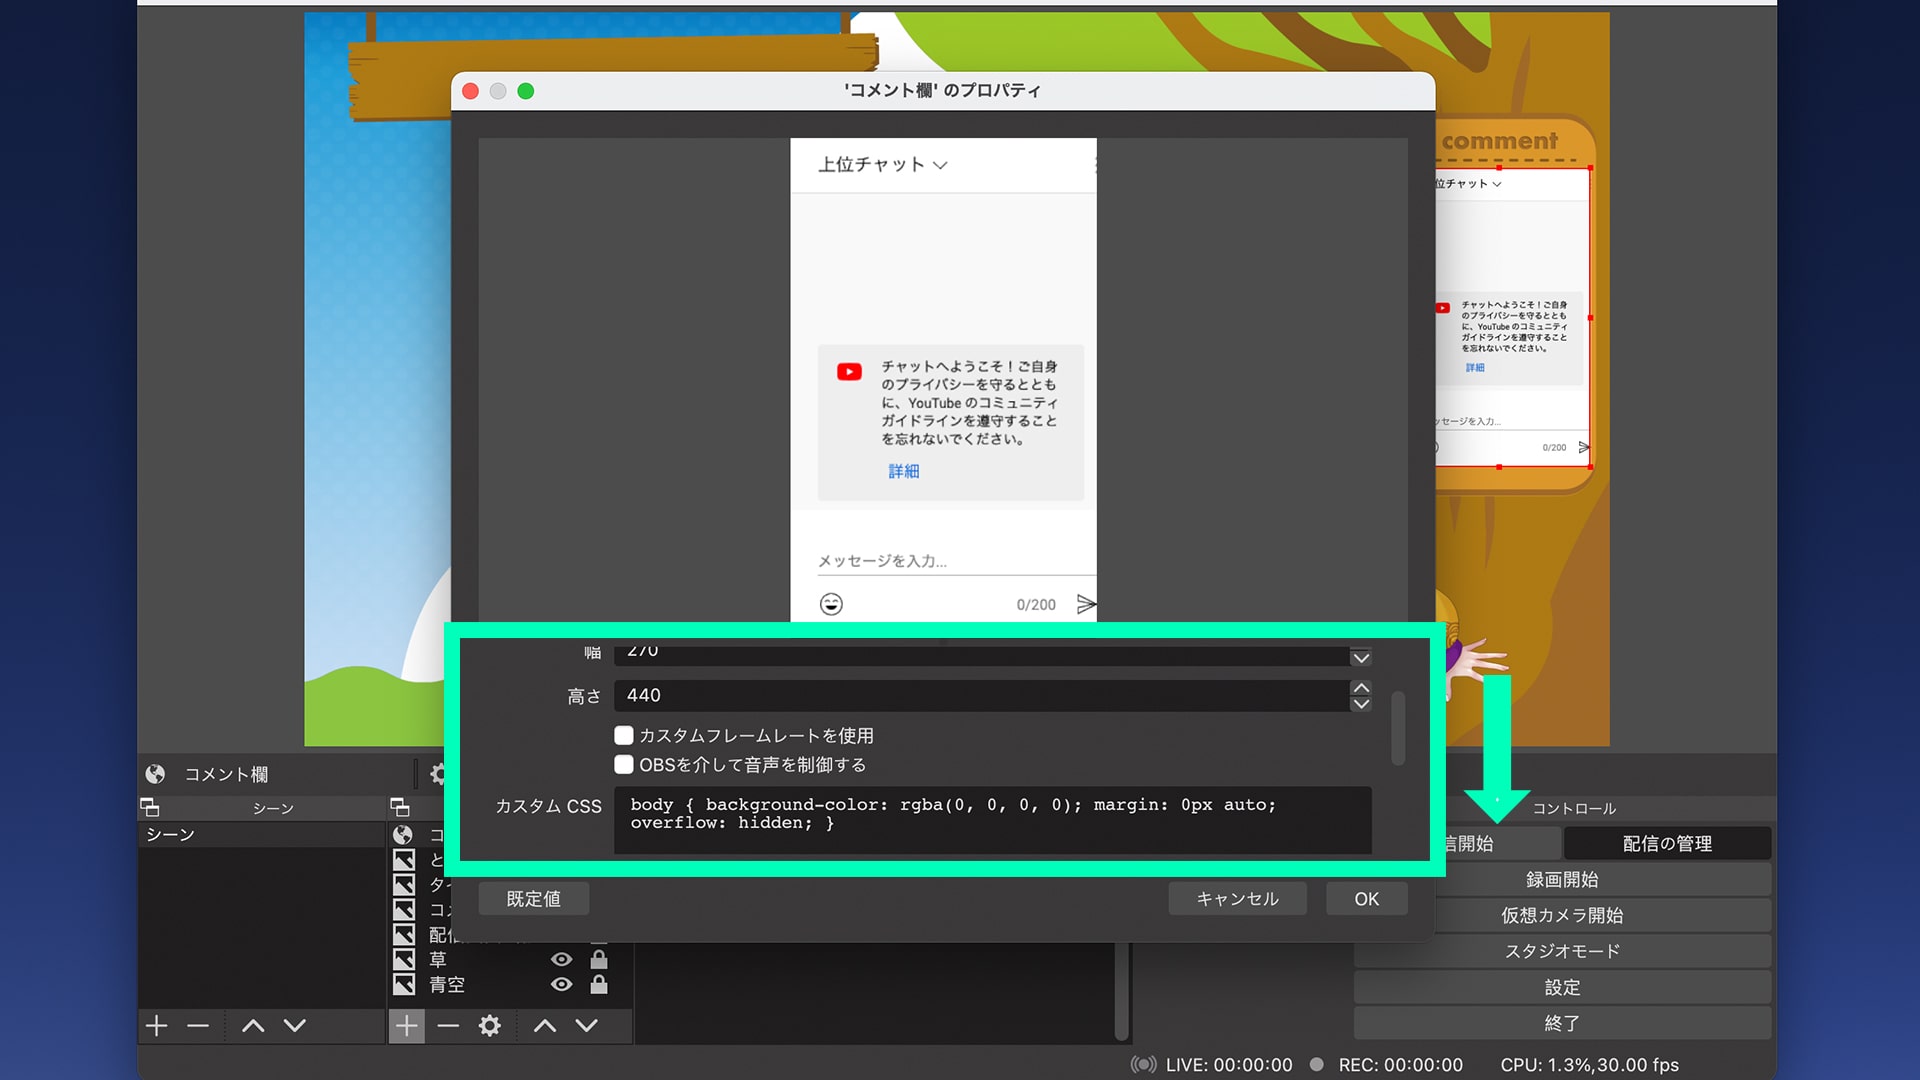Expand the 幅 value dropdown arrow
This screenshot has height=1080, width=1920.
tap(1360, 657)
